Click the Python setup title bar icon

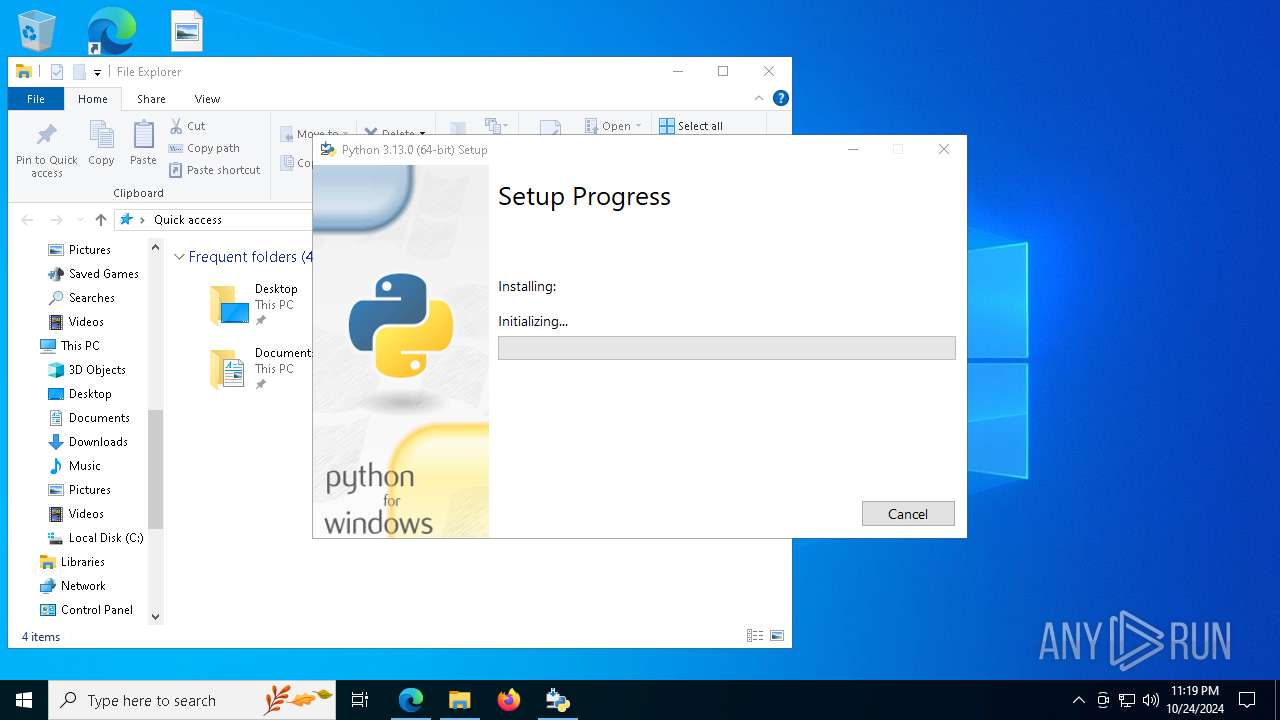(x=327, y=150)
